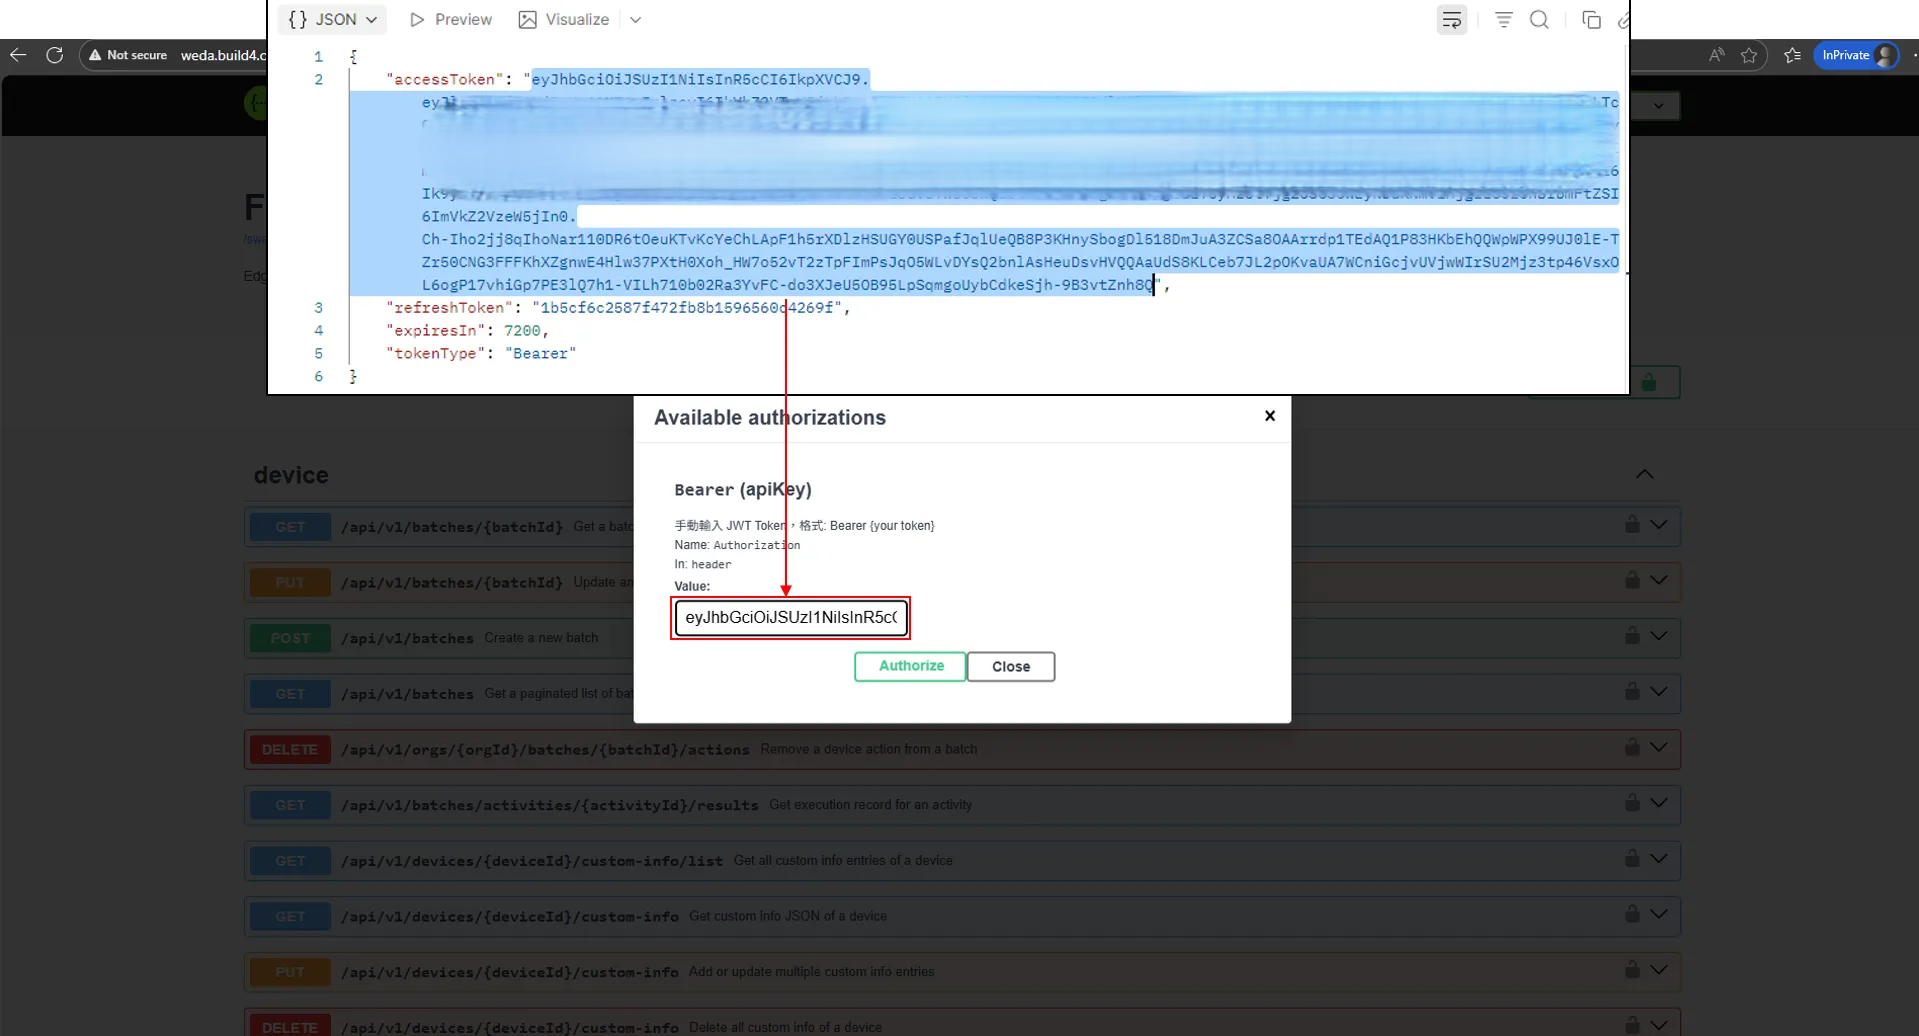Click the token Value input field

(x=790, y=618)
